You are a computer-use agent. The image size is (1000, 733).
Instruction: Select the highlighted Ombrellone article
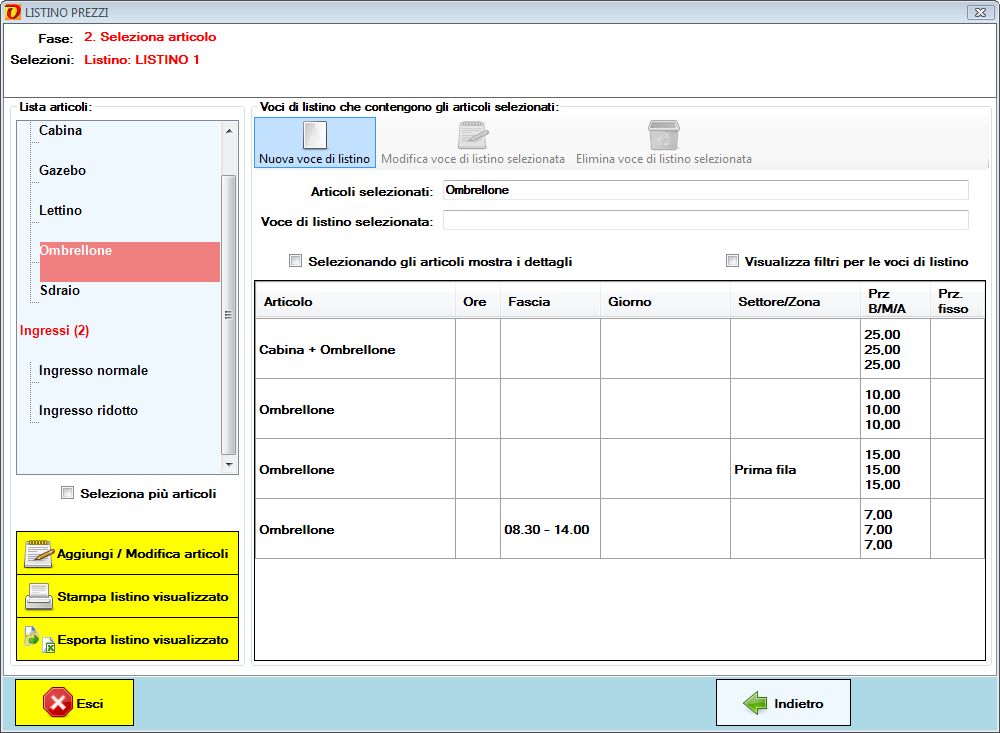pos(129,262)
